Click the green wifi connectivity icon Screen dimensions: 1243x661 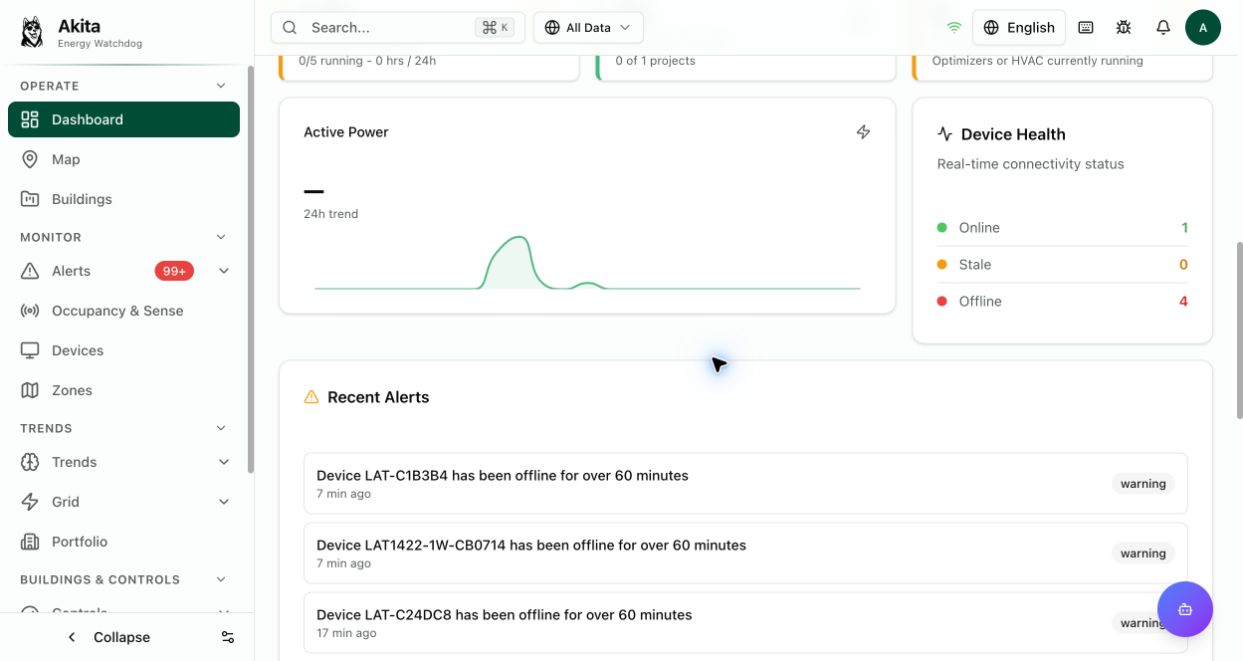954,28
